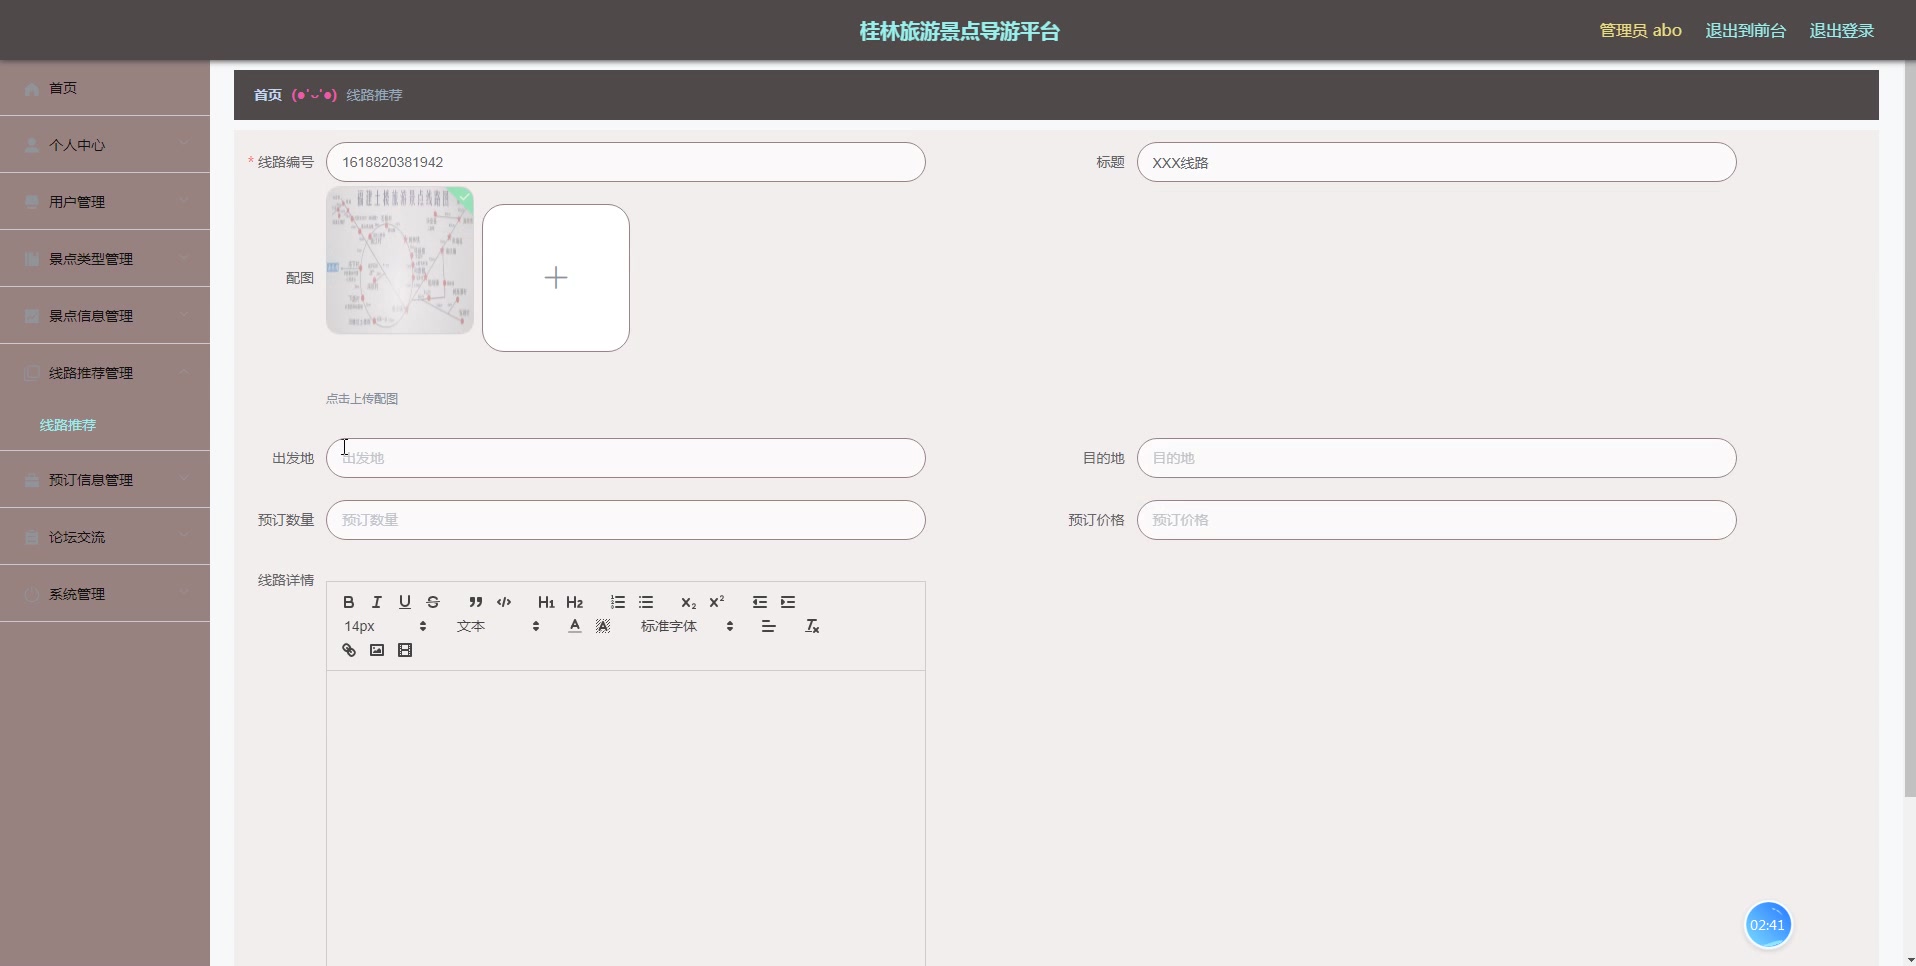The height and width of the screenshot is (966, 1916).
Task: Insert a hyperlink in editor
Action: [348, 650]
